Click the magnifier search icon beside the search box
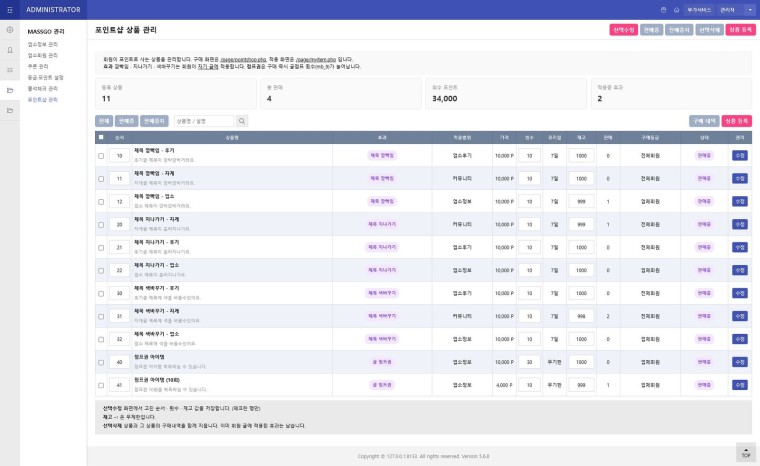The image size is (760, 466). (242, 121)
